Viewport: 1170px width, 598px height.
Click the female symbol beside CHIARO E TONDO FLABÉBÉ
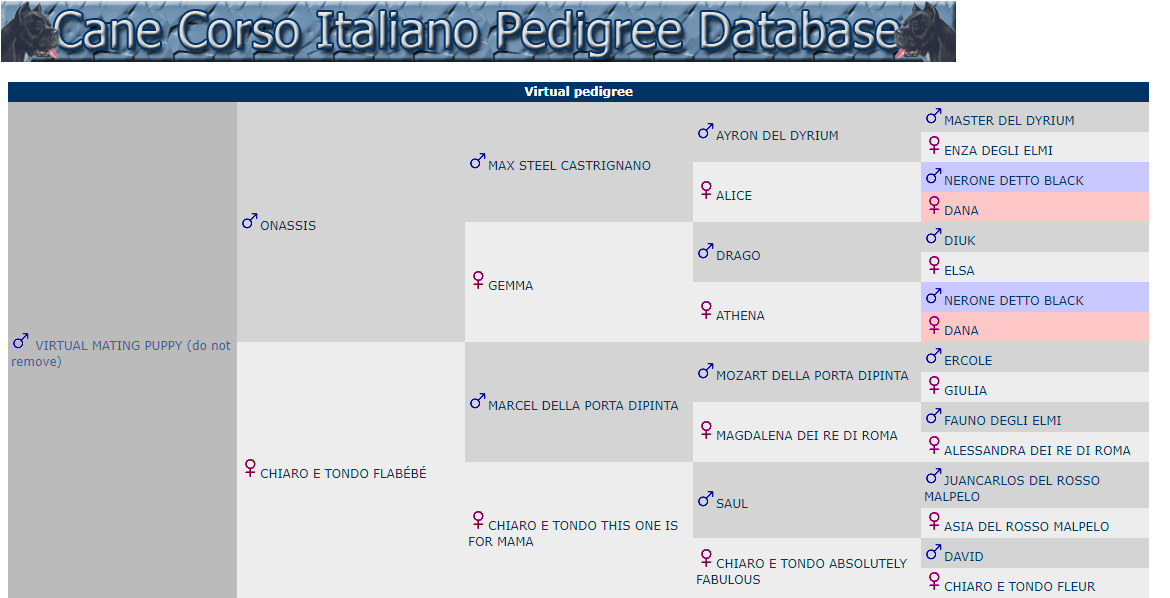pos(250,468)
